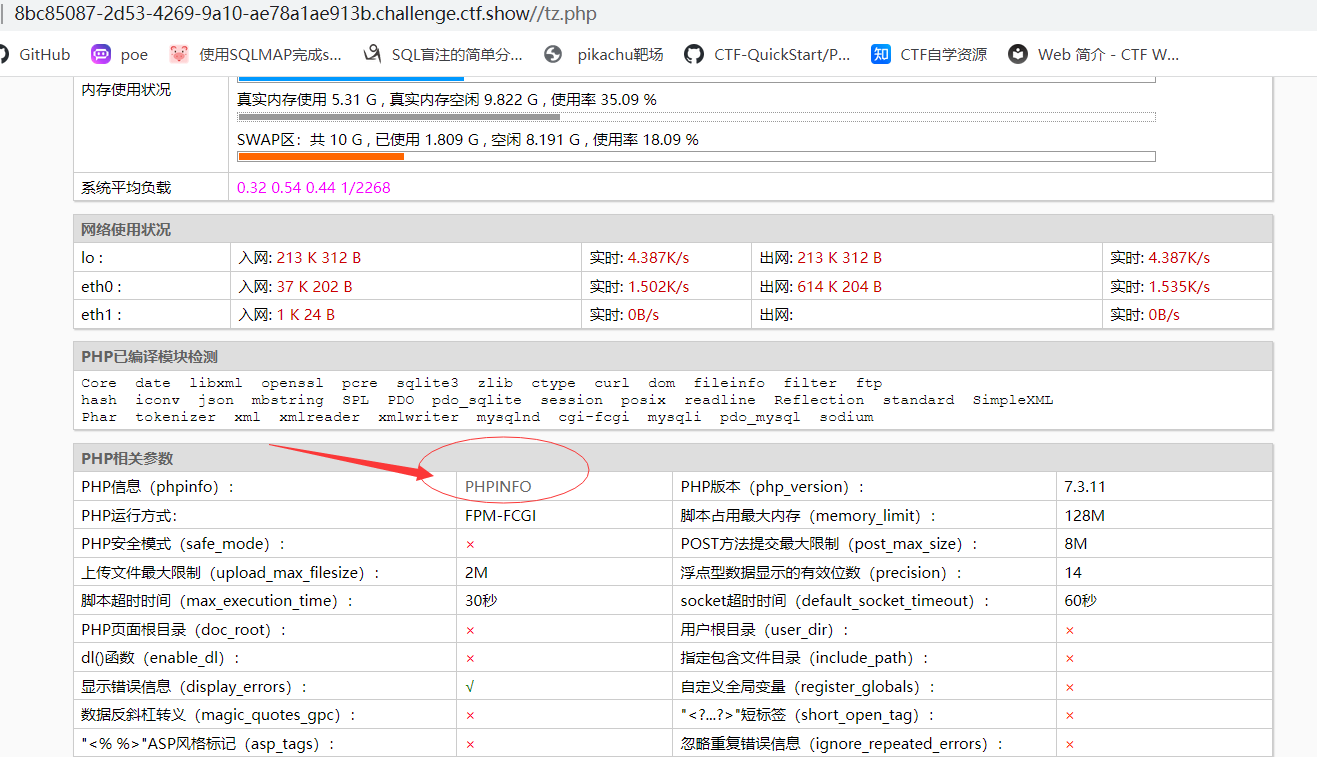This screenshot has width=1317, height=757.
Task: Open the 使用SQLMAP完成s... bookmark
Action: [x=256, y=54]
